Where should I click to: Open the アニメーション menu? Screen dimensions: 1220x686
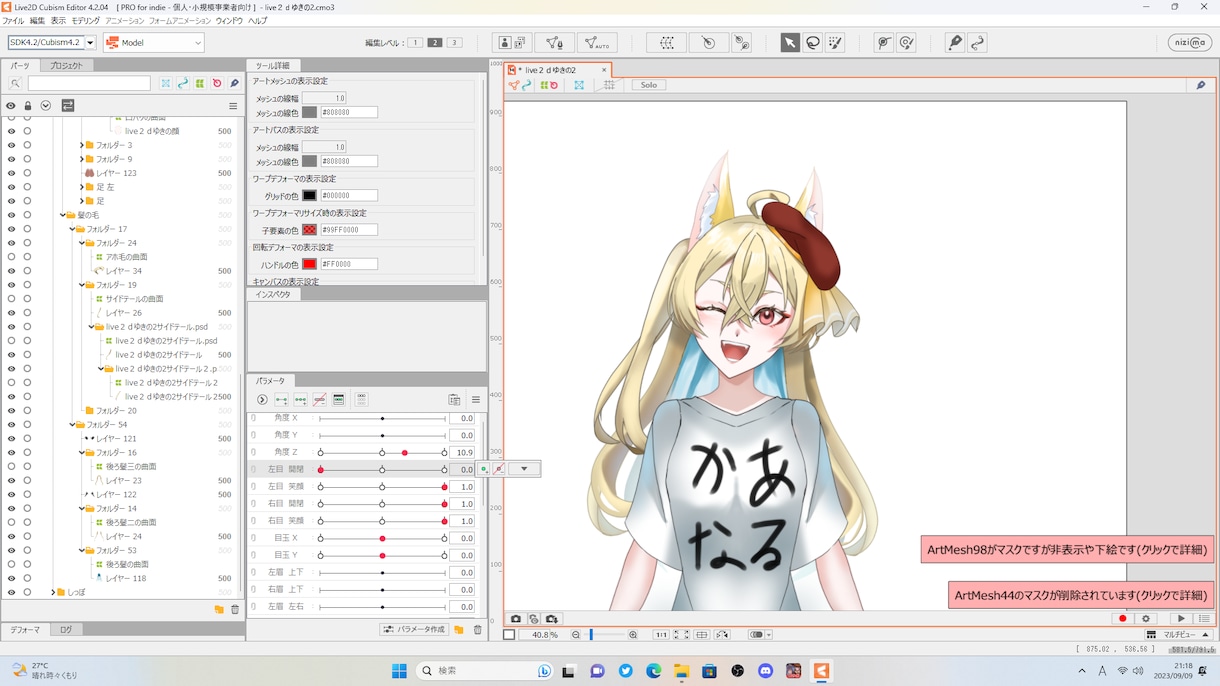click(124, 21)
